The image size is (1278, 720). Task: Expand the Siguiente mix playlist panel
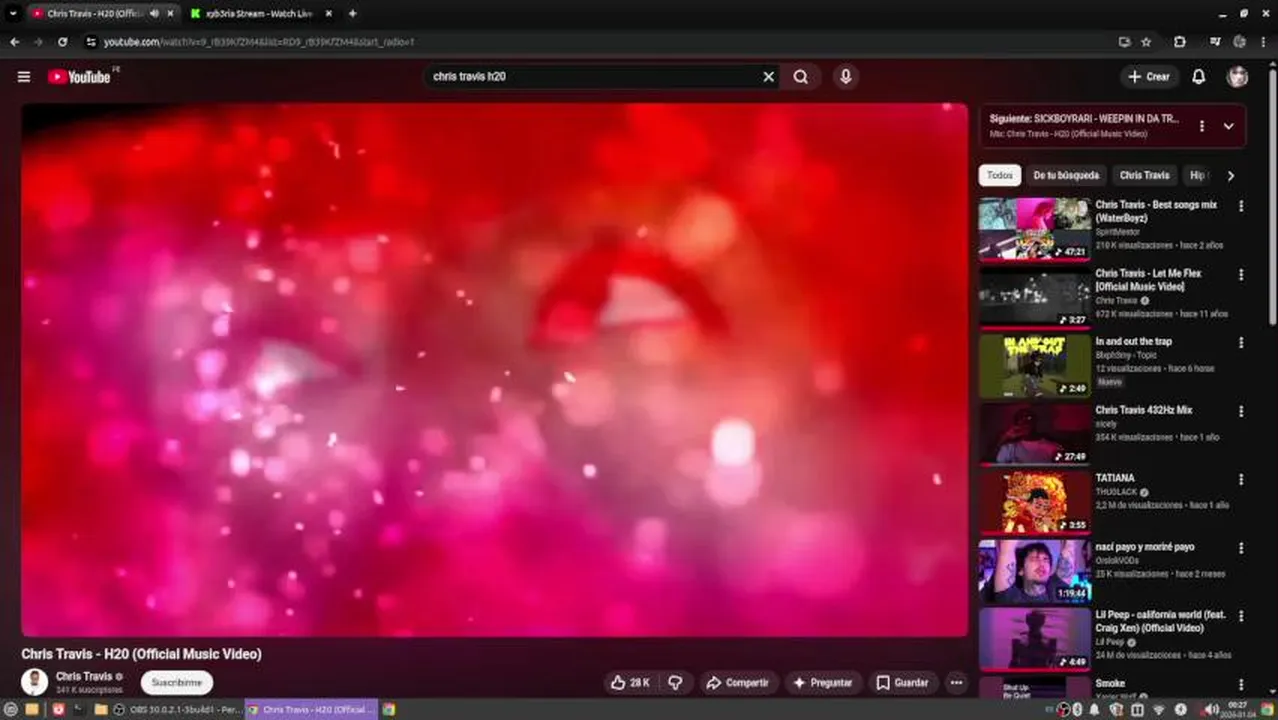(x=1228, y=126)
